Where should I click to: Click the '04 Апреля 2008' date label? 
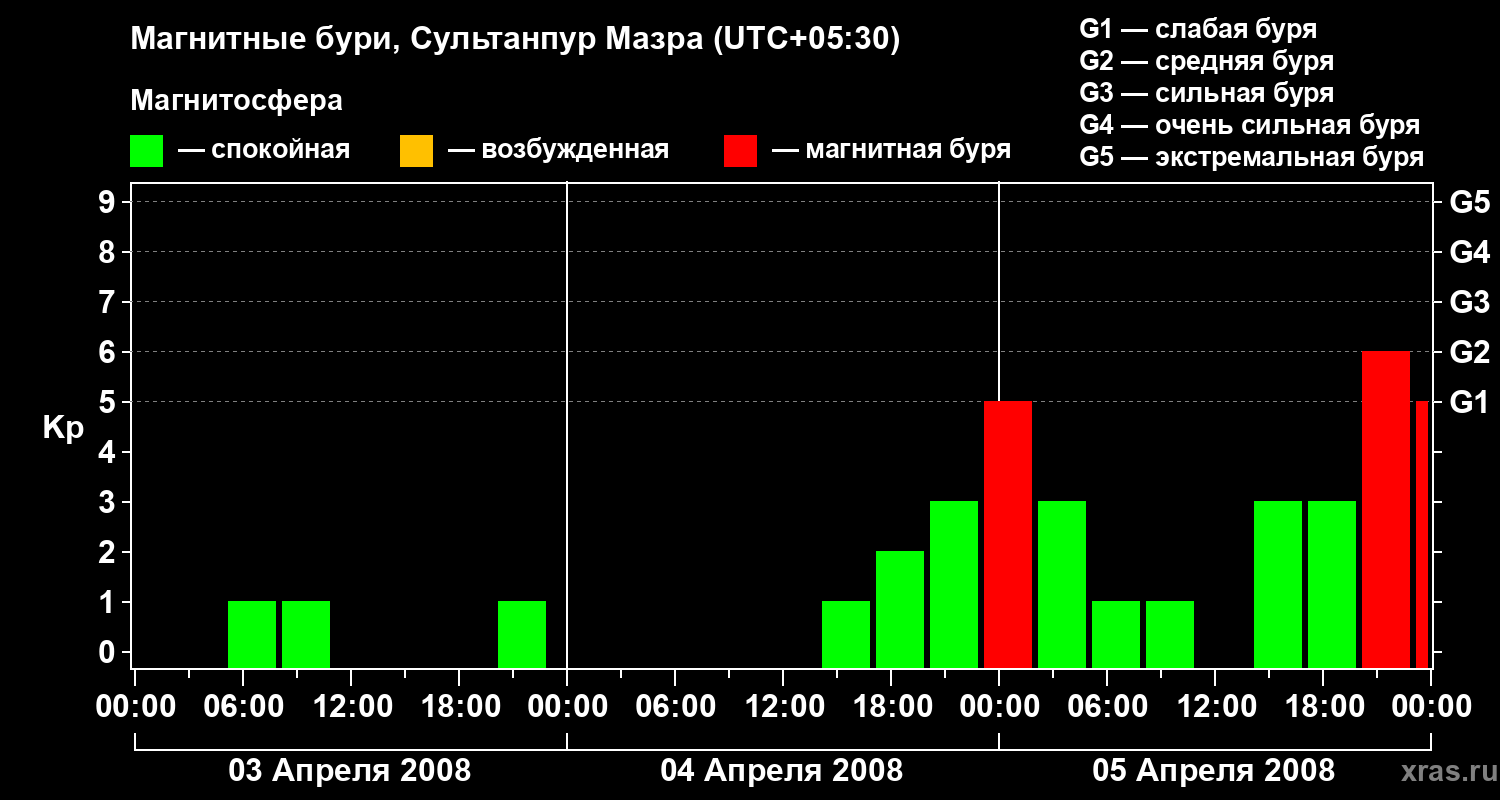coord(782,771)
